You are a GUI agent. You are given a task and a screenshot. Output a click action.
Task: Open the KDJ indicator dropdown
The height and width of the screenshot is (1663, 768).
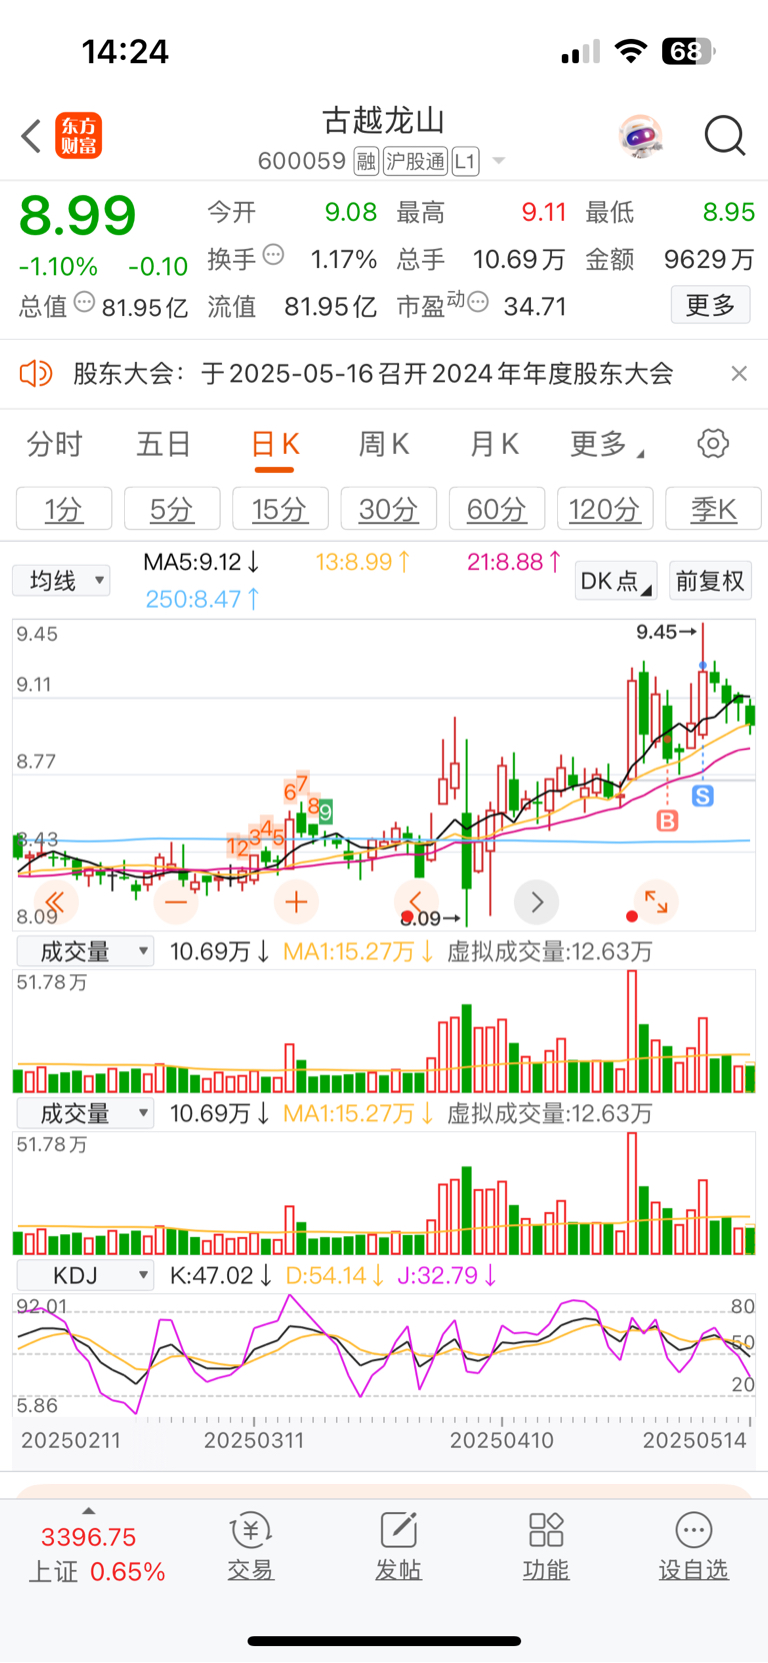pyautogui.click(x=85, y=1275)
